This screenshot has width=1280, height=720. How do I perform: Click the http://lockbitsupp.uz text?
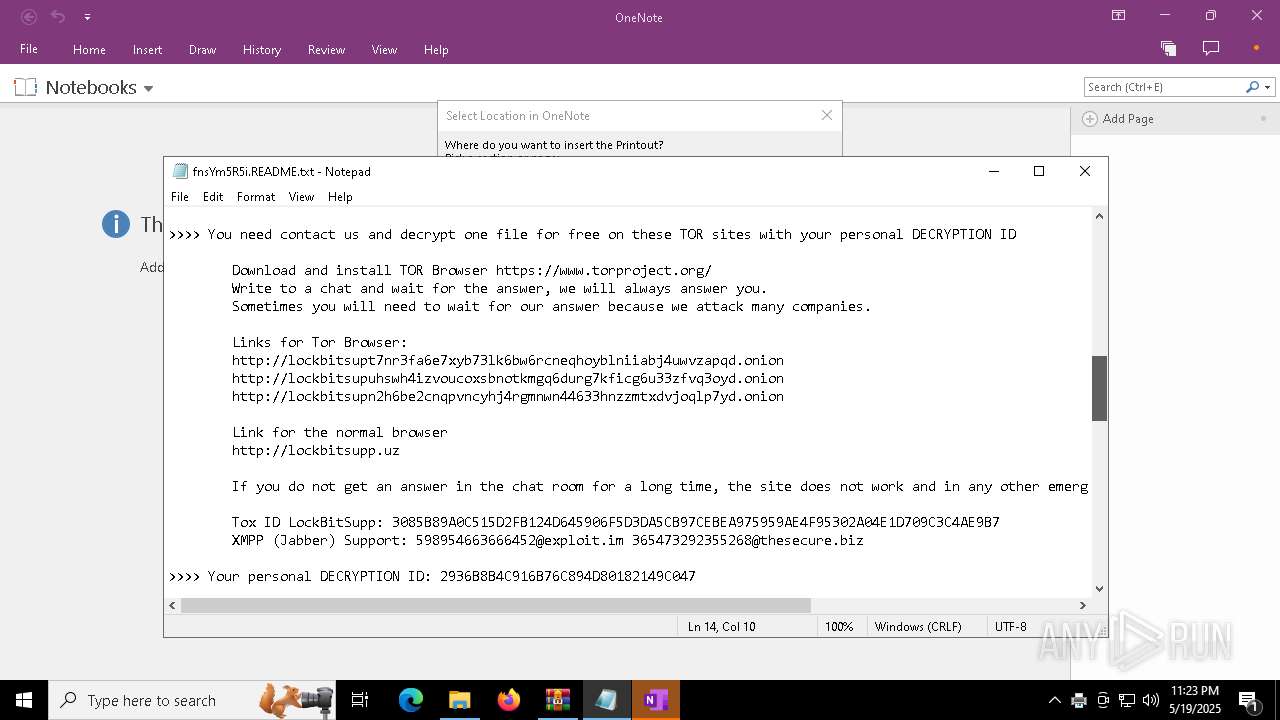[x=316, y=450]
